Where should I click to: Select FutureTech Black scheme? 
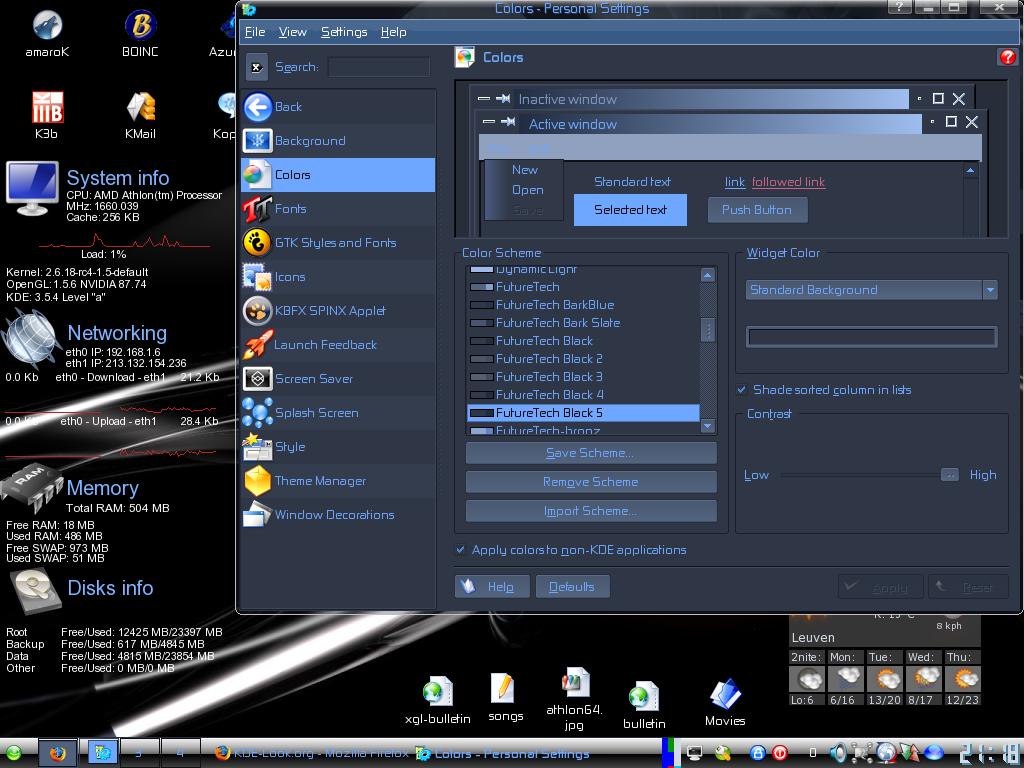coord(584,340)
